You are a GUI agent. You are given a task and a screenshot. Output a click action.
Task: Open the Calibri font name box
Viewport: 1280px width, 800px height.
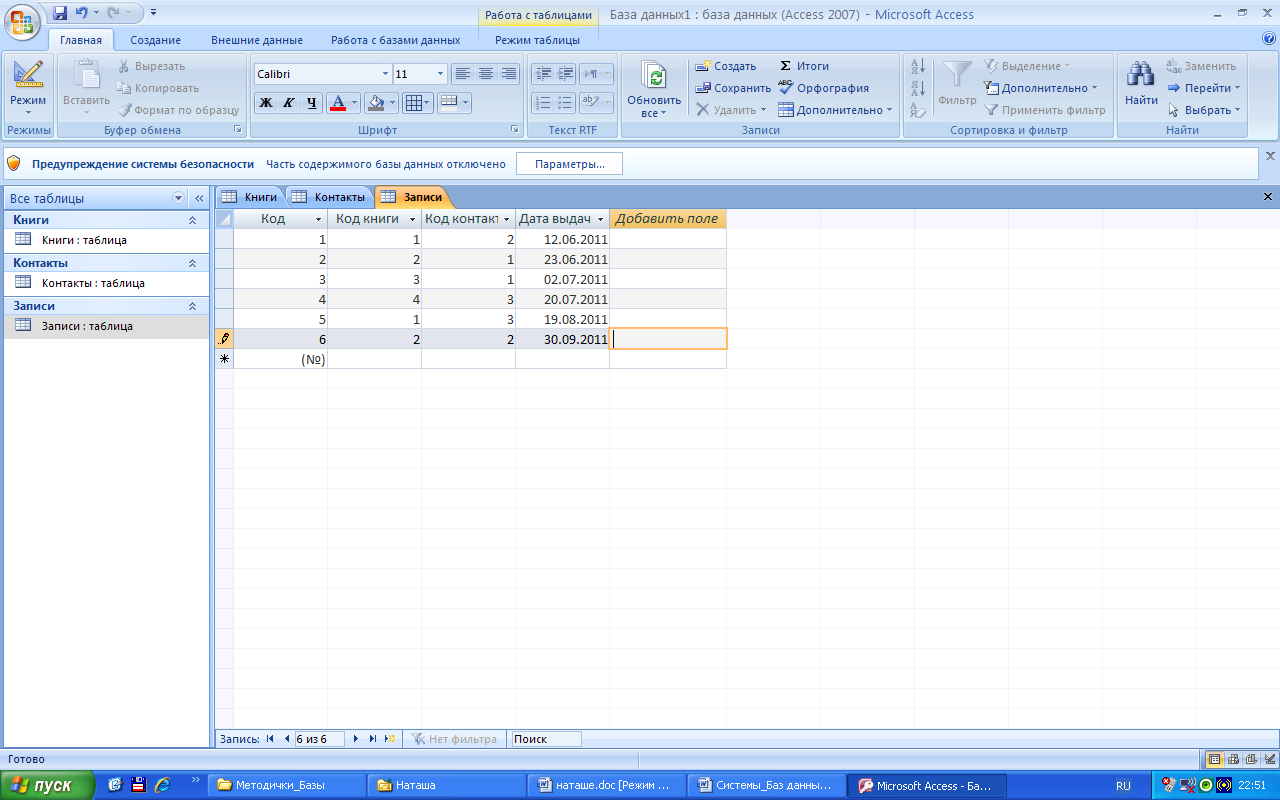pyautogui.click(x=322, y=74)
